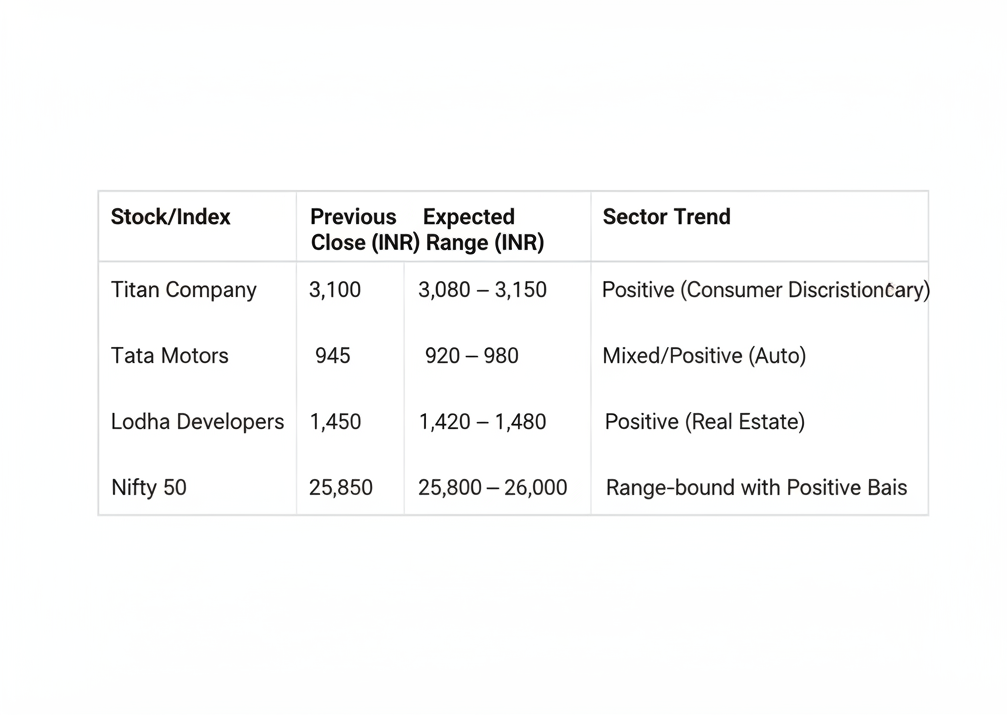
Task: Select the Range-bound with Positive Bias cell
Action: (756, 488)
